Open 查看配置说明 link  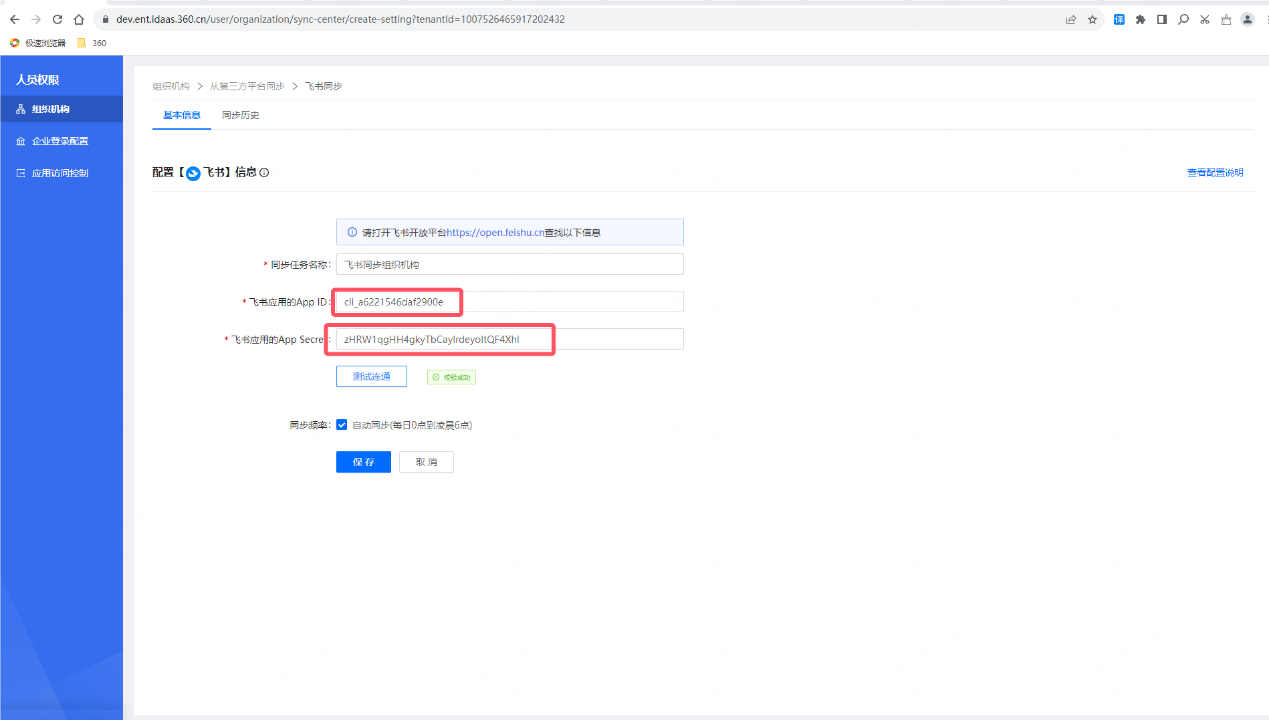1215,173
